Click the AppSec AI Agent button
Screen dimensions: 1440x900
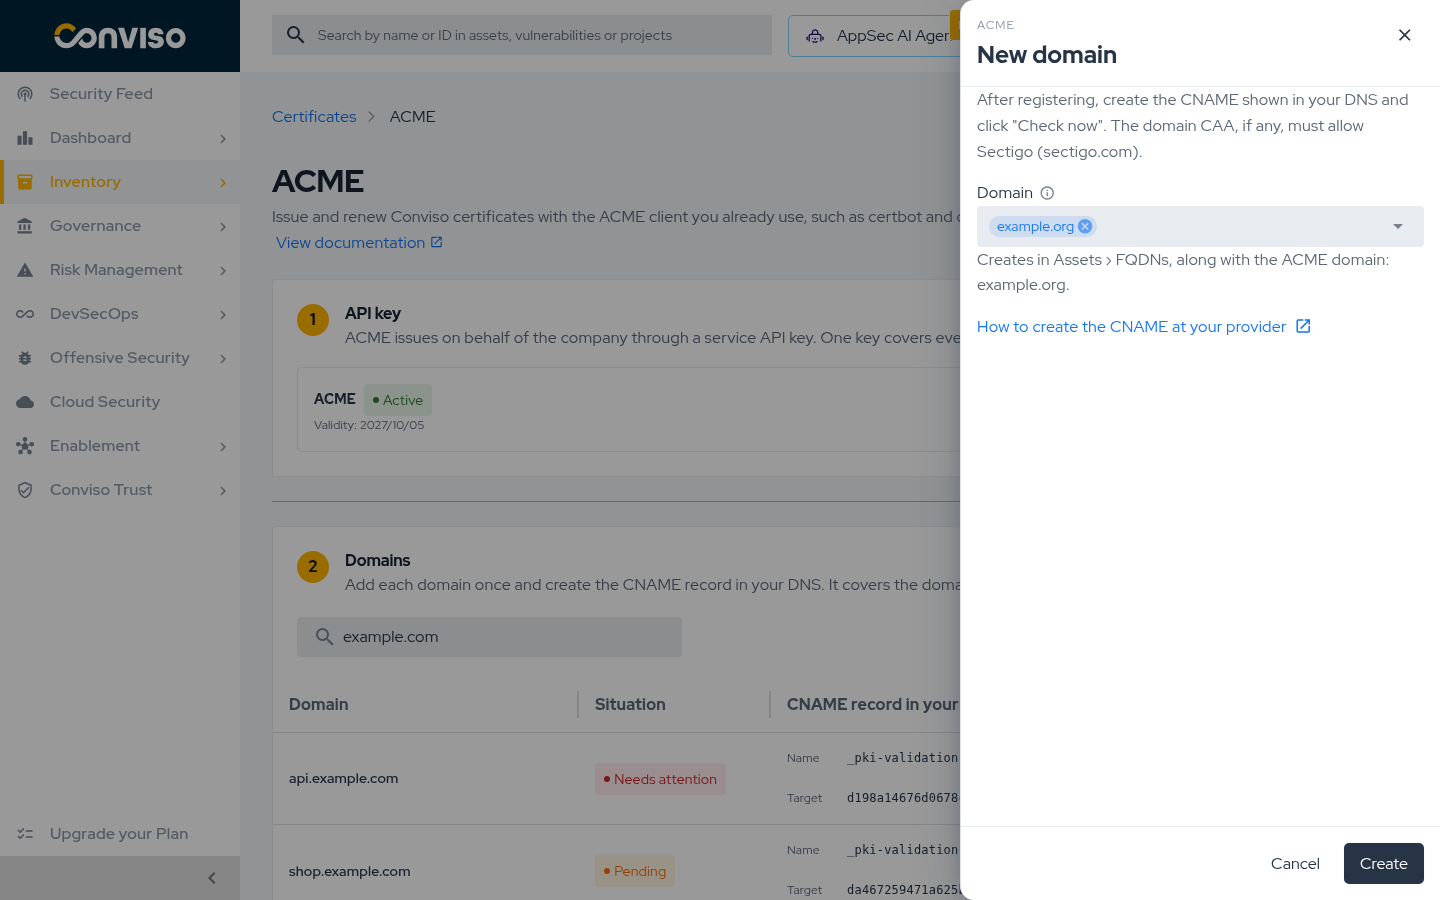coord(874,36)
